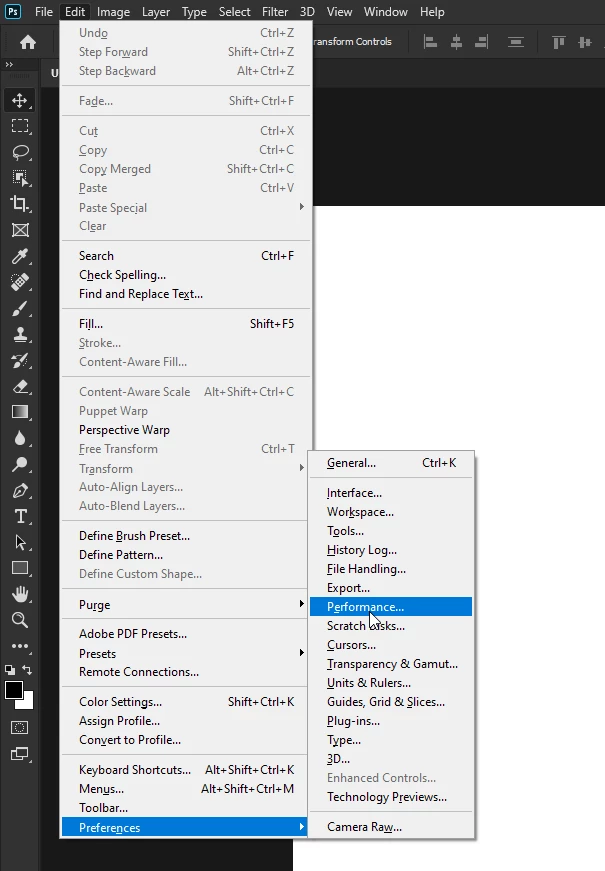This screenshot has height=871, width=605.
Task: Select the Lasso tool
Action: pyautogui.click(x=20, y=152)
